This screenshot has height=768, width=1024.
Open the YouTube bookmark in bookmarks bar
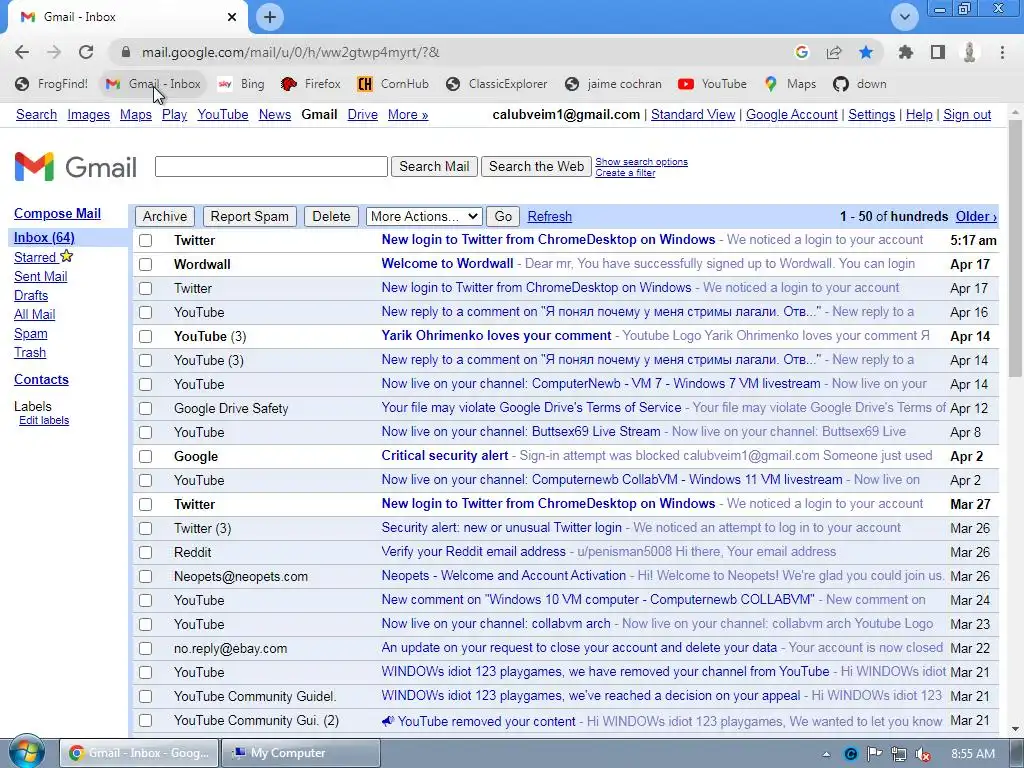[x=712, y=84]
